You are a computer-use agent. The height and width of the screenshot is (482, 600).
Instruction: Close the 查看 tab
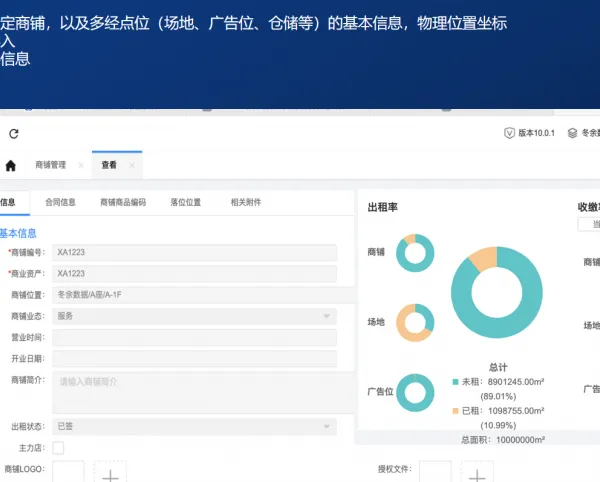coord(132,165)
